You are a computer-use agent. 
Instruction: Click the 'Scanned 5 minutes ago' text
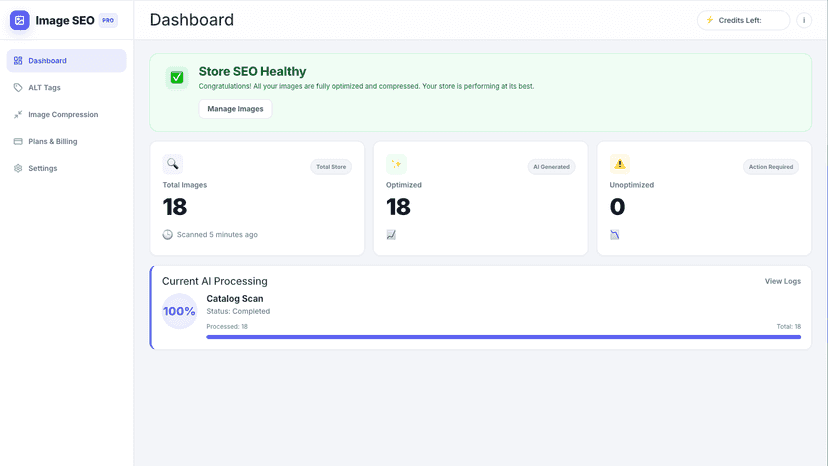[217, 235]
